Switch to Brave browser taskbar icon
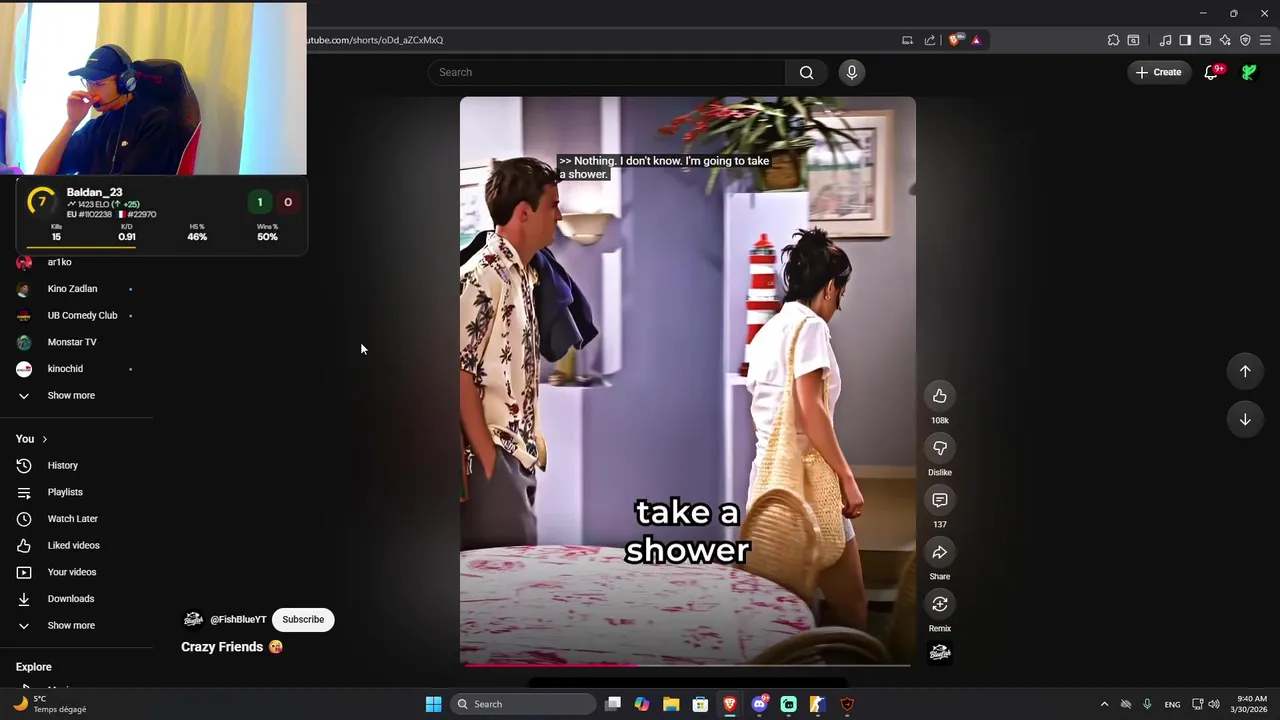 click(x=730, y=704)
